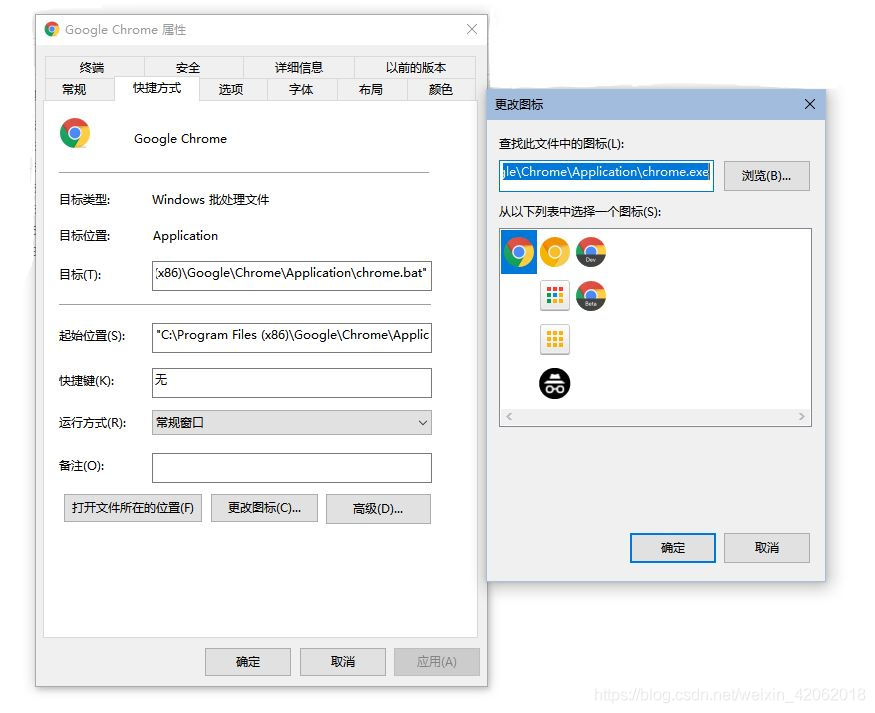Click the 备注 comment field
Image resolution: width=875 pixels, height=713 pixels.
pyautogui.click(x=291, y=468)
